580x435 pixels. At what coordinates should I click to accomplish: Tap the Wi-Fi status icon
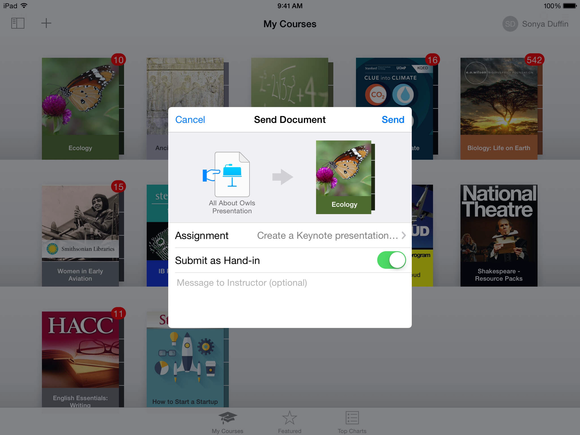[24, 6]
